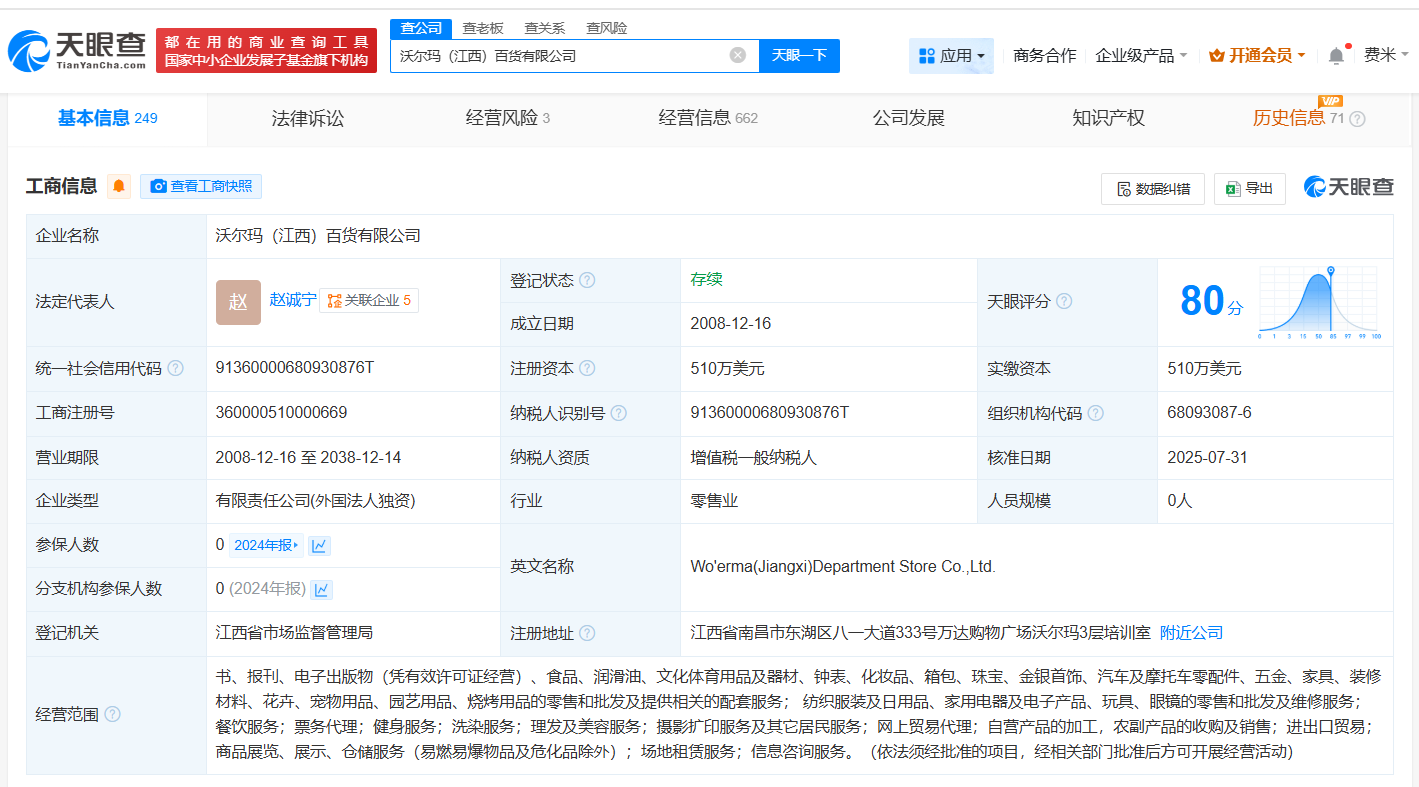Click the camera icon on 查看工商快照
The image size is (1419, 787).
point(159,187)
